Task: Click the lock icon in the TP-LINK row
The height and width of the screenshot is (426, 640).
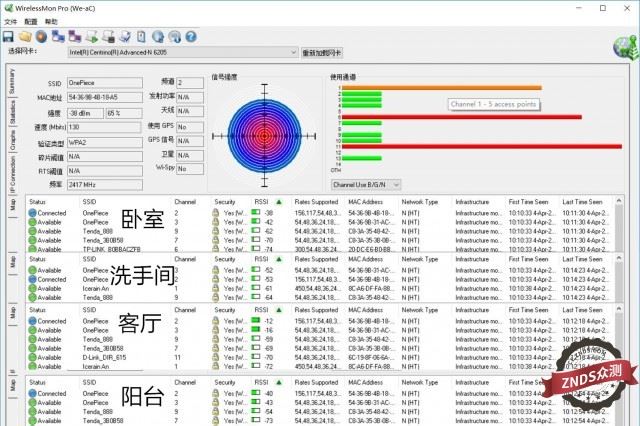Action: [x=216, y=249]
